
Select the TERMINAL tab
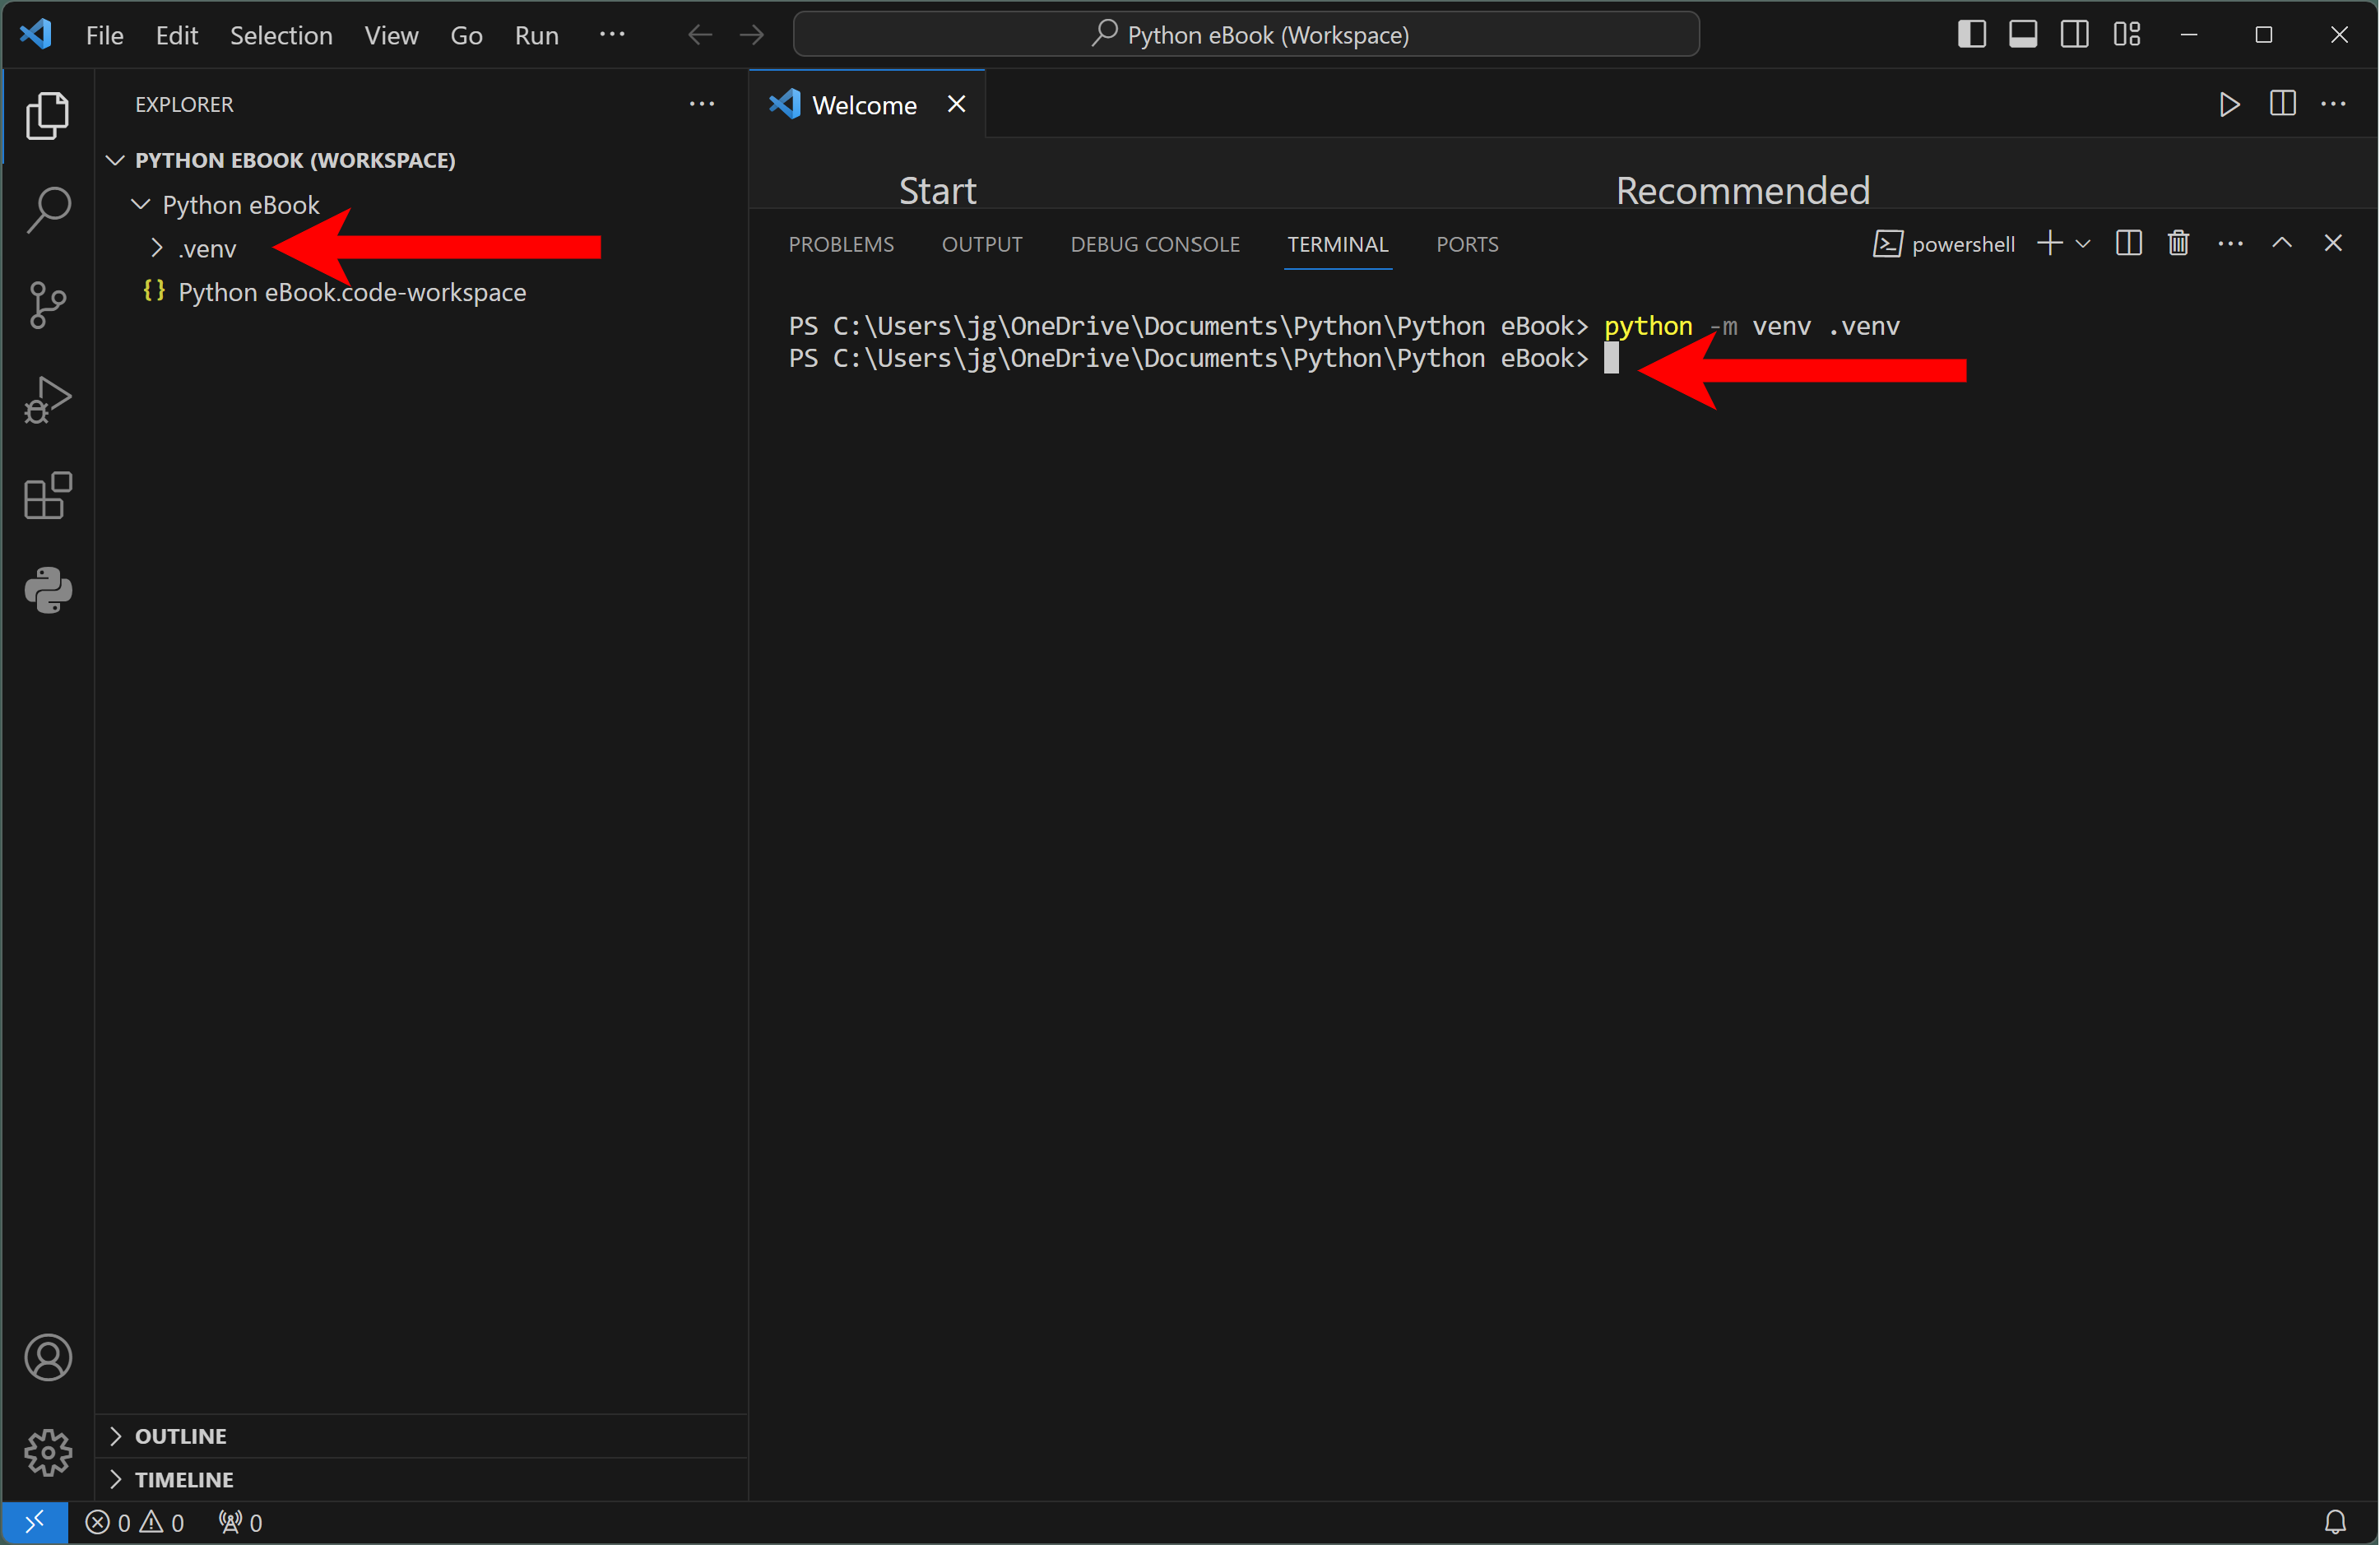point(1338,244)
